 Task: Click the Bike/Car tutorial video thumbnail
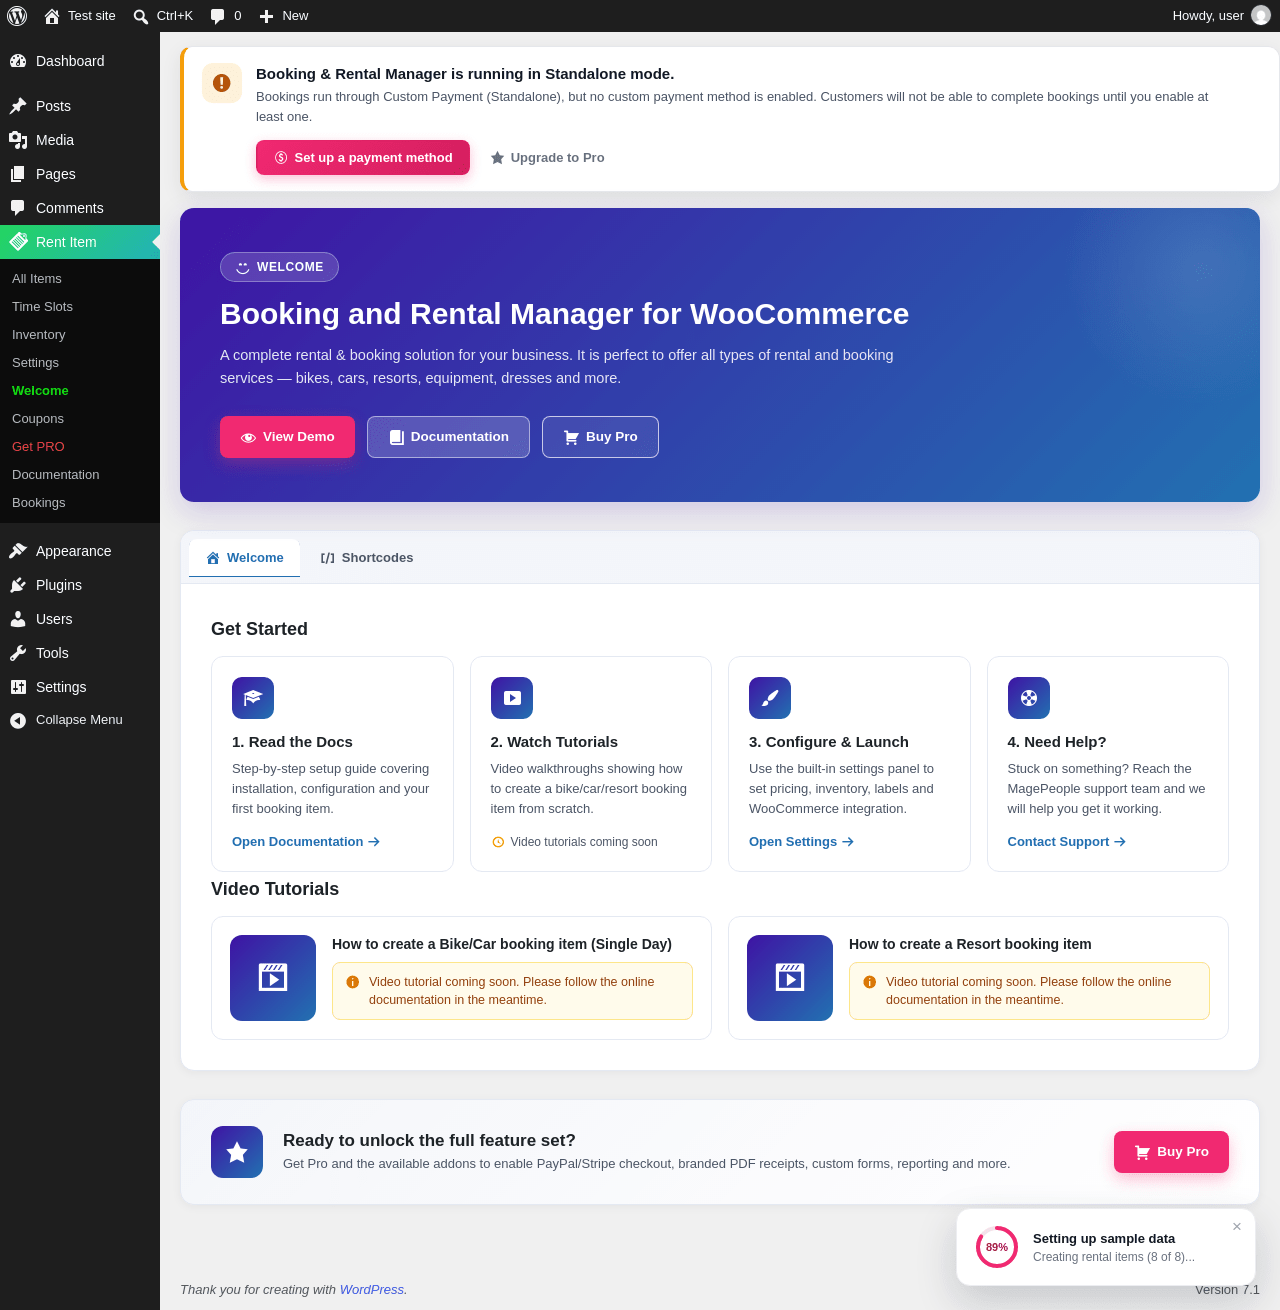tap(273, 978)
